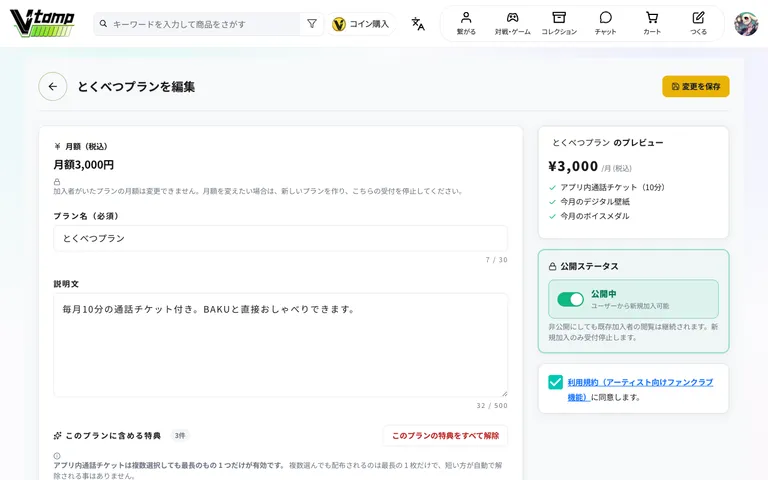Open the user profile avatar
Screen dimensions: 768x480
(x=746, y=24)
